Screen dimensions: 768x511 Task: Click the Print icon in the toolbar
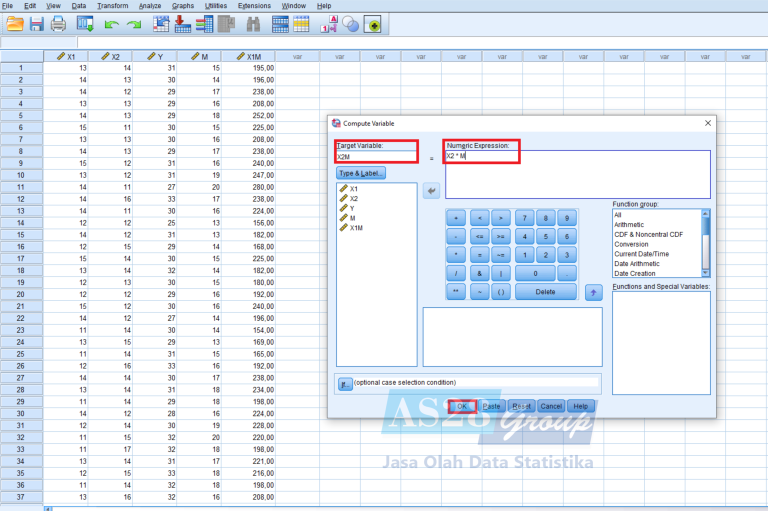point(59,23)
